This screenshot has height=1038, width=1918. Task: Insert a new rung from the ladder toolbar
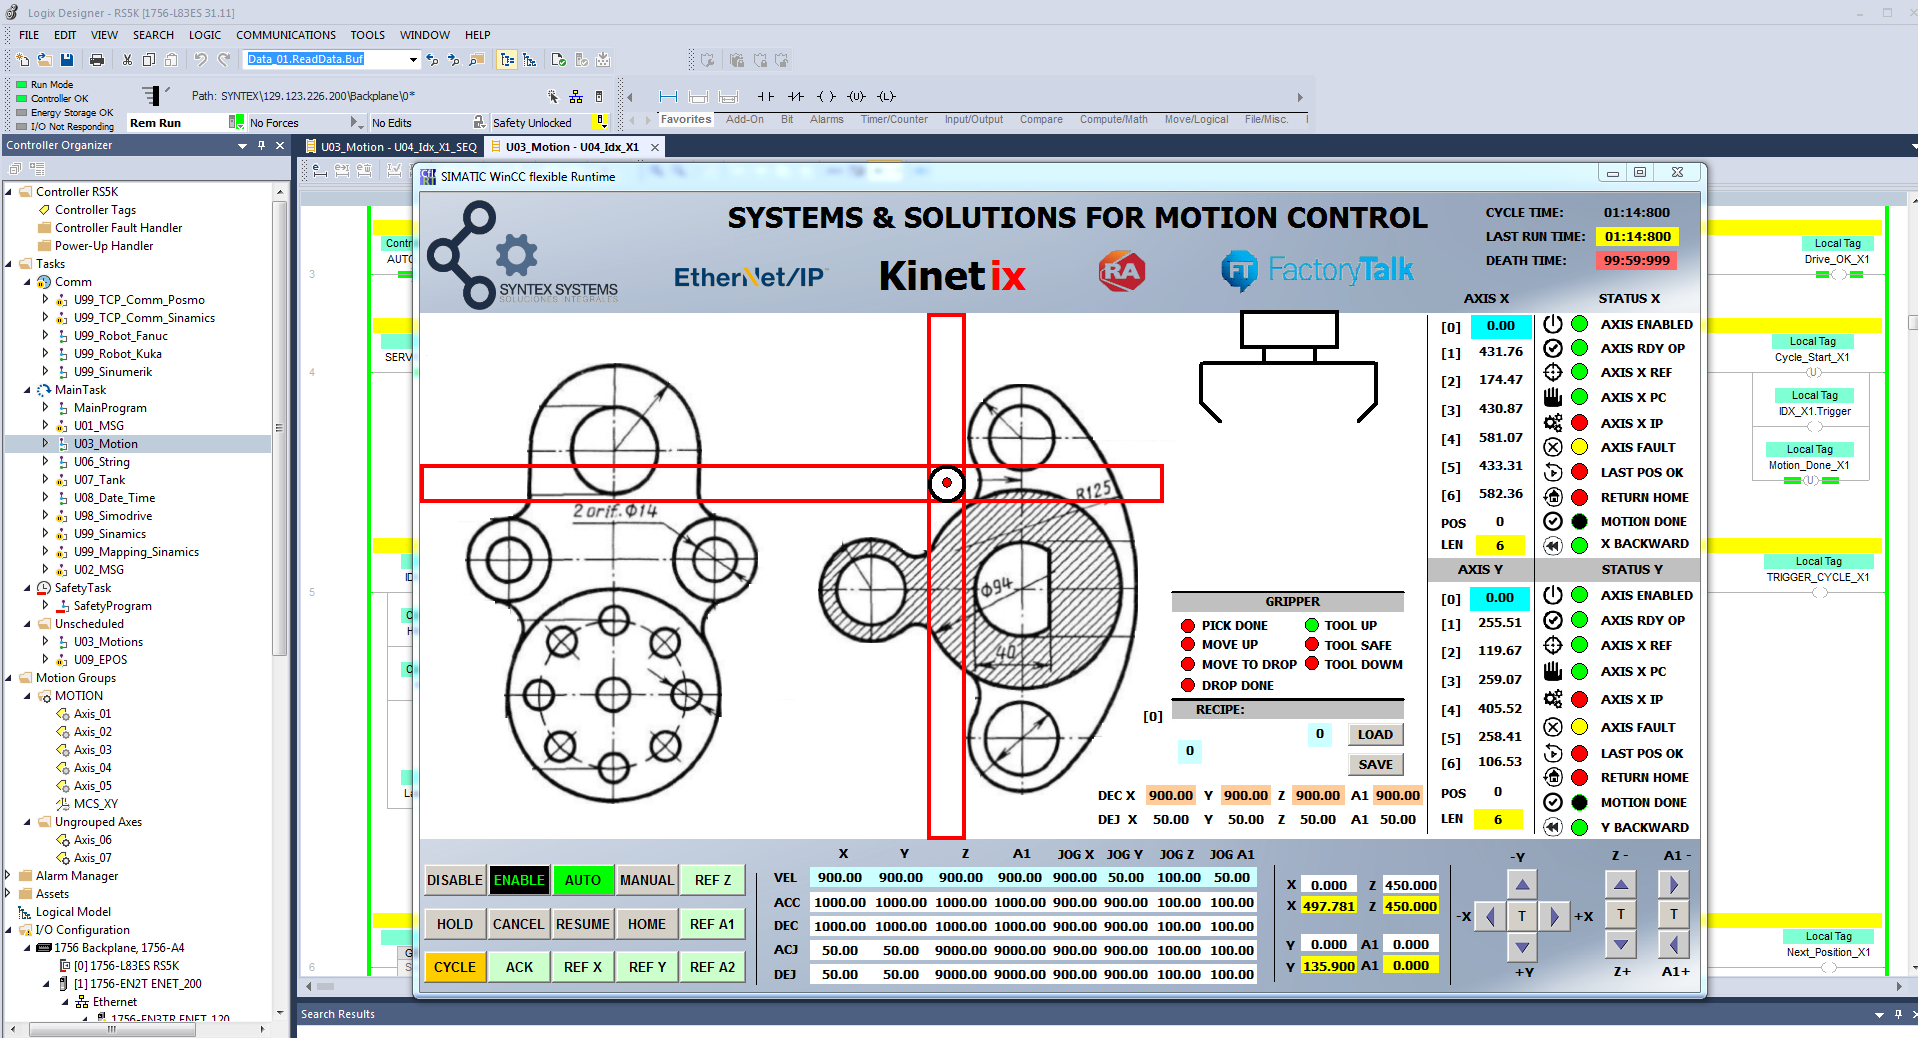coord(668,97)
